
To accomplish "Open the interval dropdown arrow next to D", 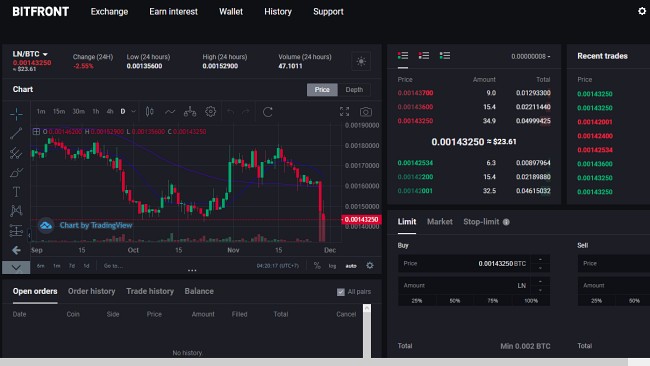I will [133, 111].
